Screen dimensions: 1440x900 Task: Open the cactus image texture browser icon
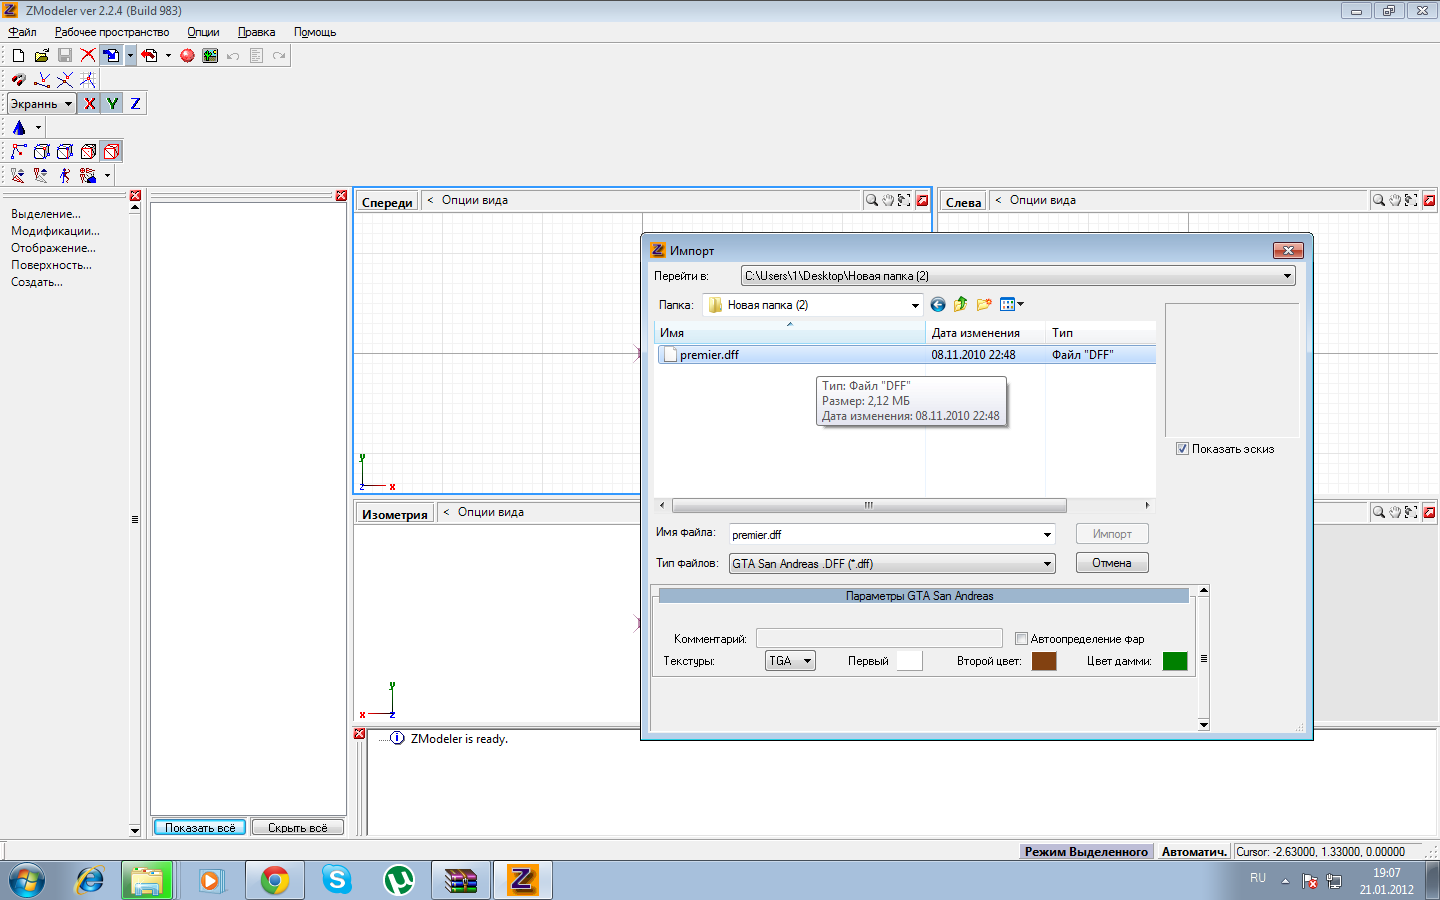(210, 56)
